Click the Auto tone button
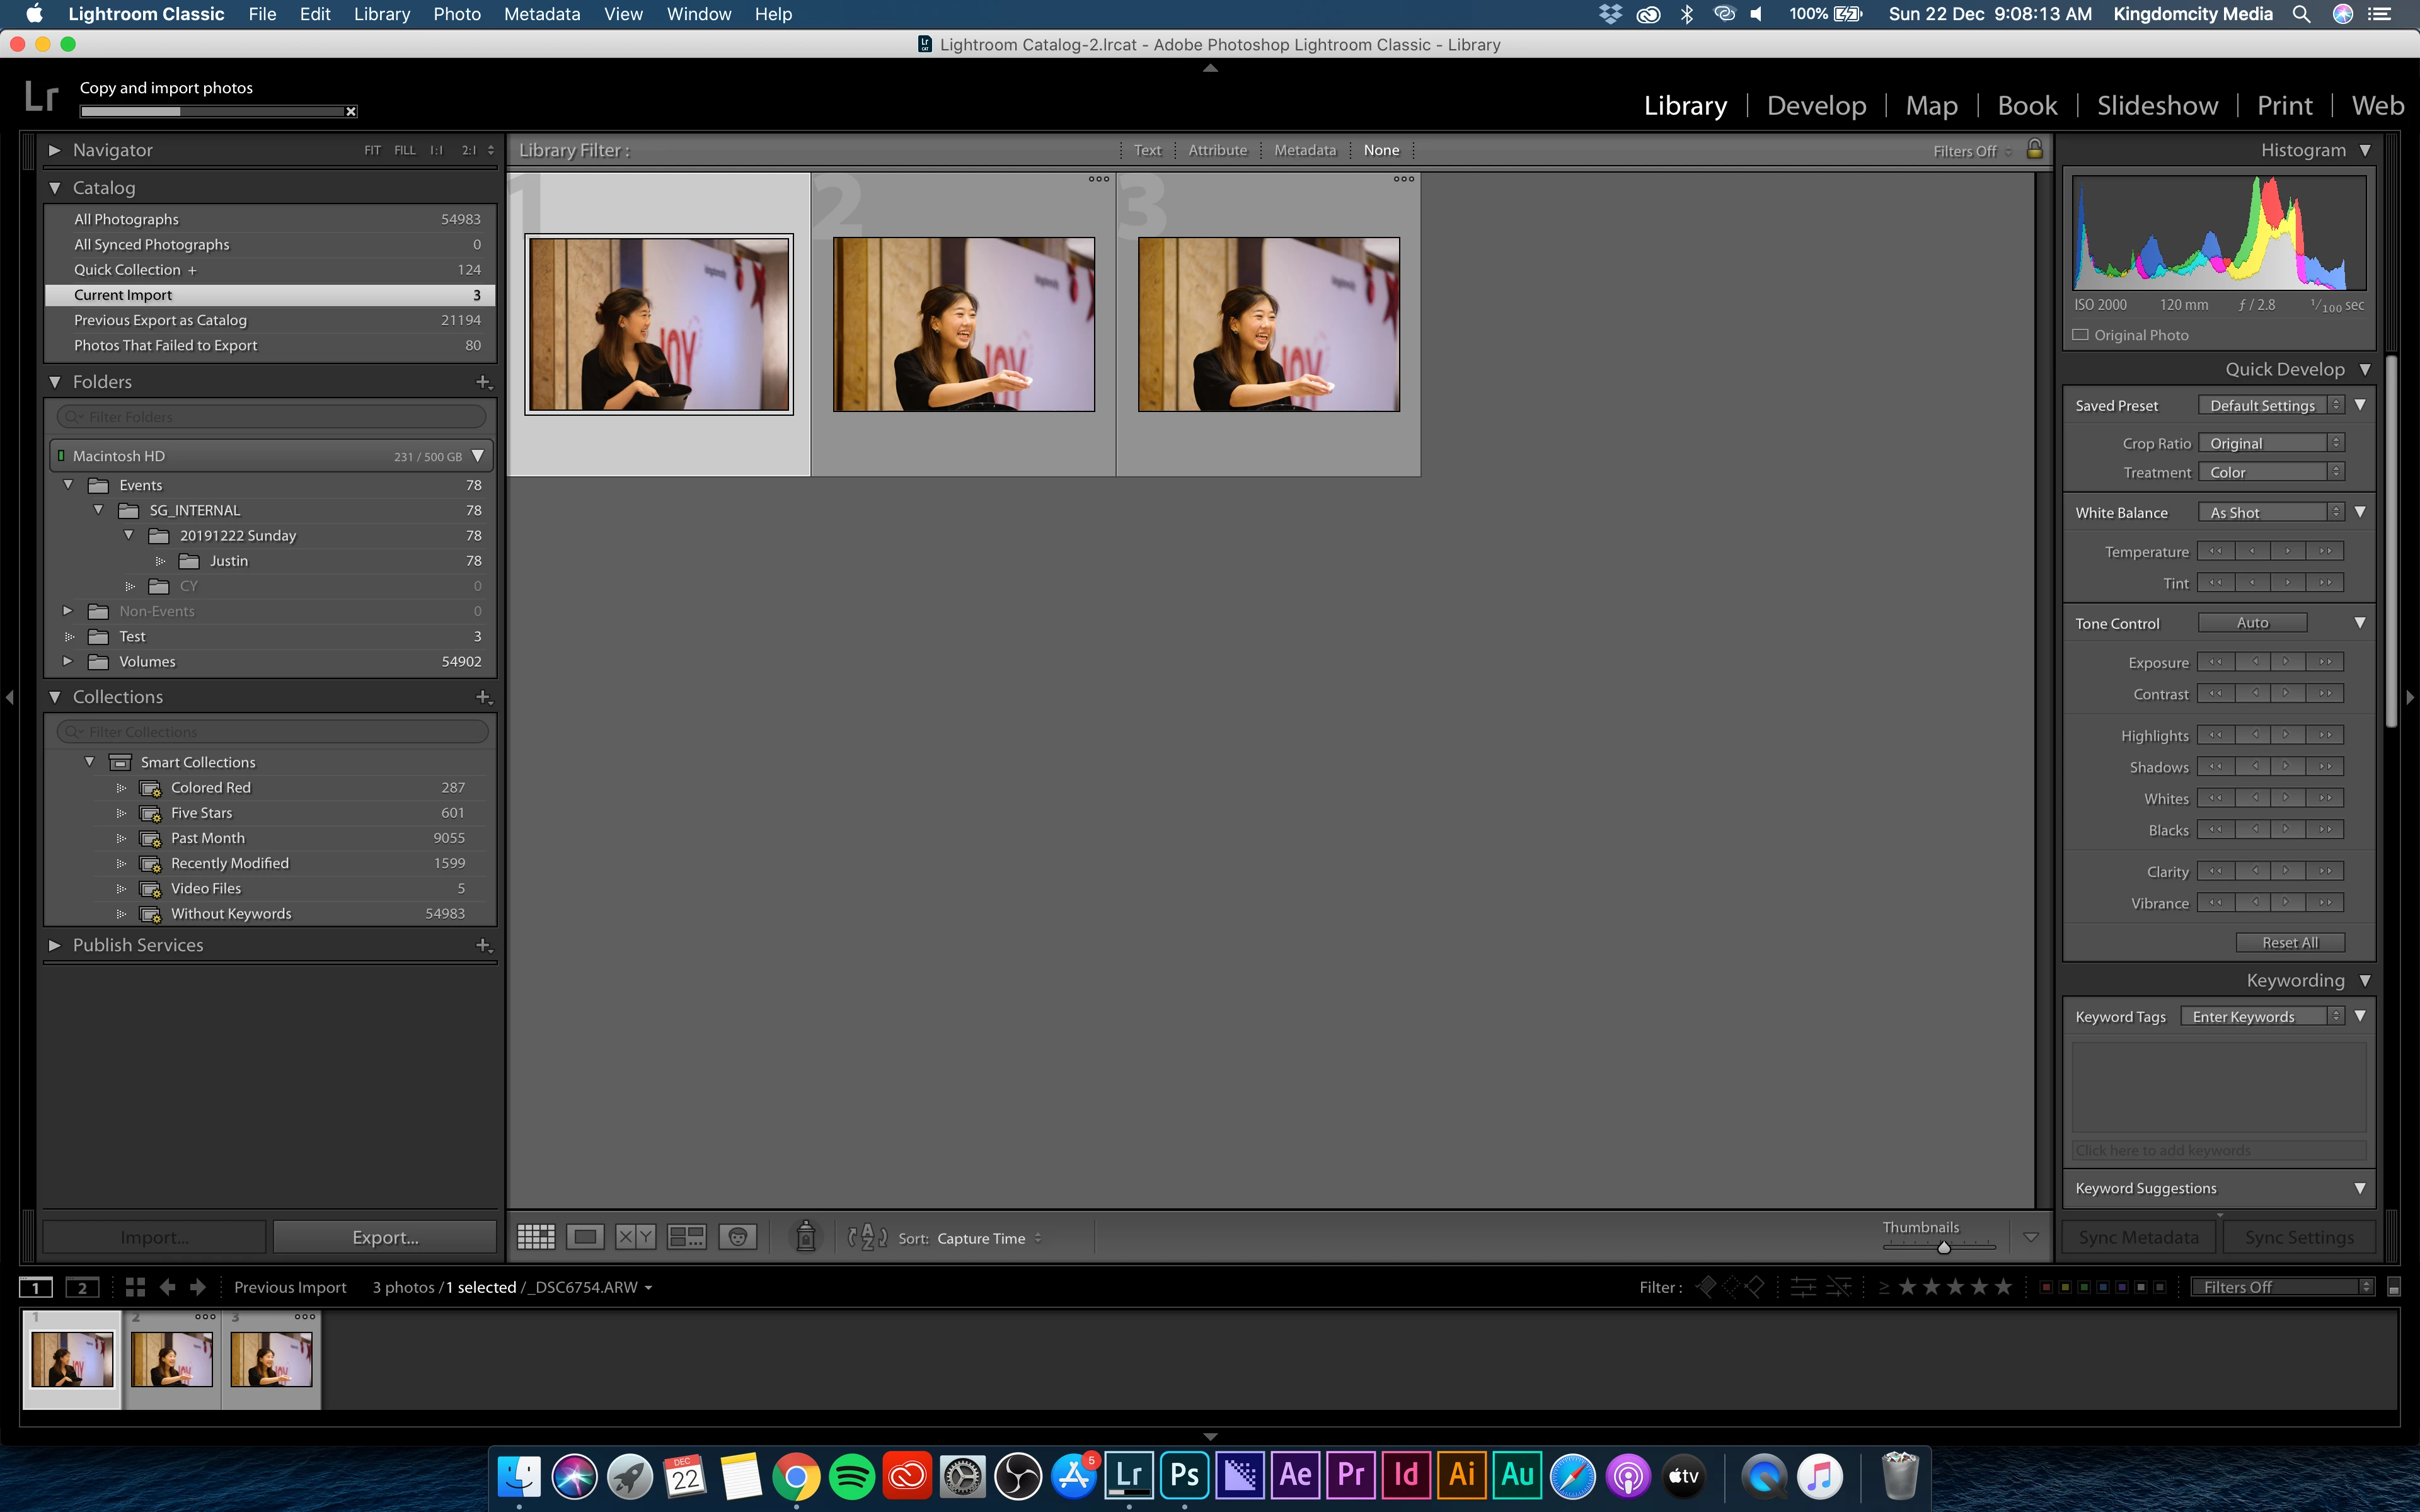This screenshot has height=1512, width=2420. [x=2252, y=622]
